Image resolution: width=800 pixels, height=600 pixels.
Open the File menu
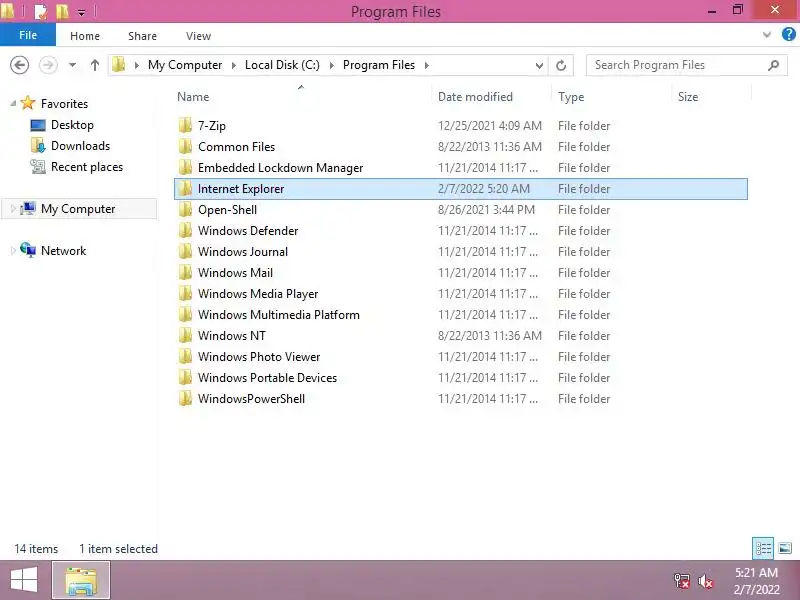tap(28, 35)
